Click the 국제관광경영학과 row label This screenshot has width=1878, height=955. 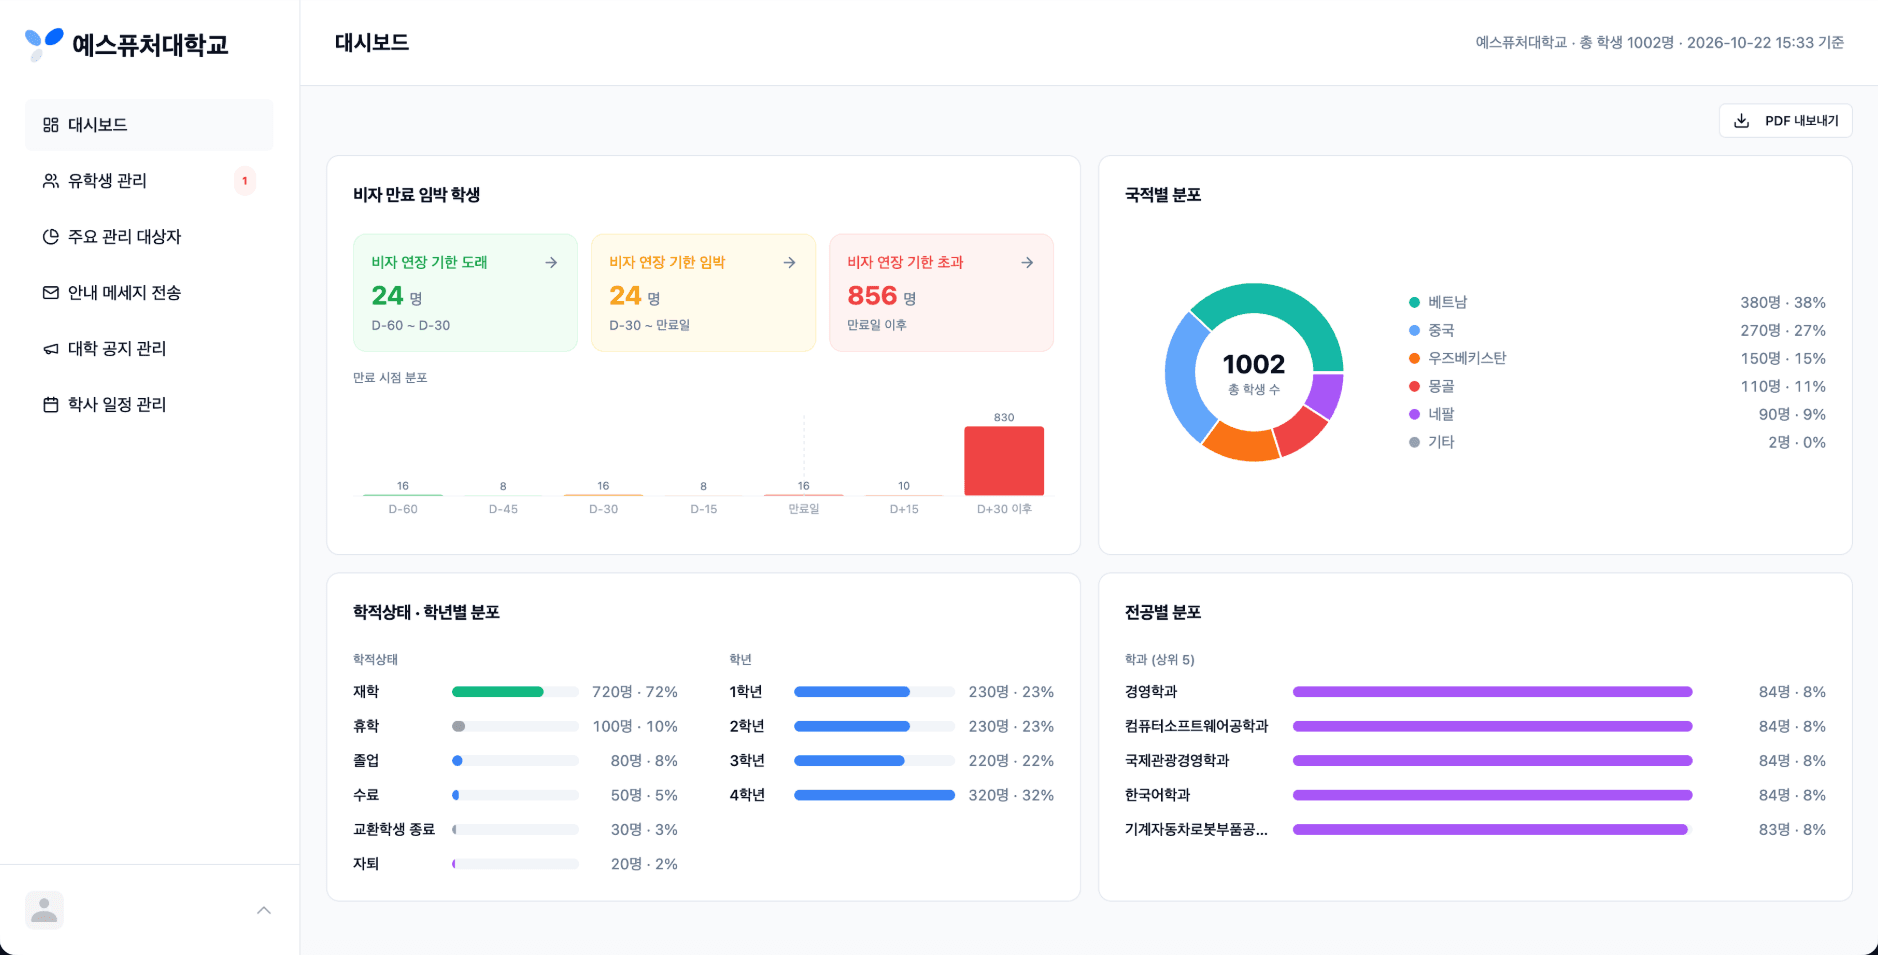(x=1177, y=760)
